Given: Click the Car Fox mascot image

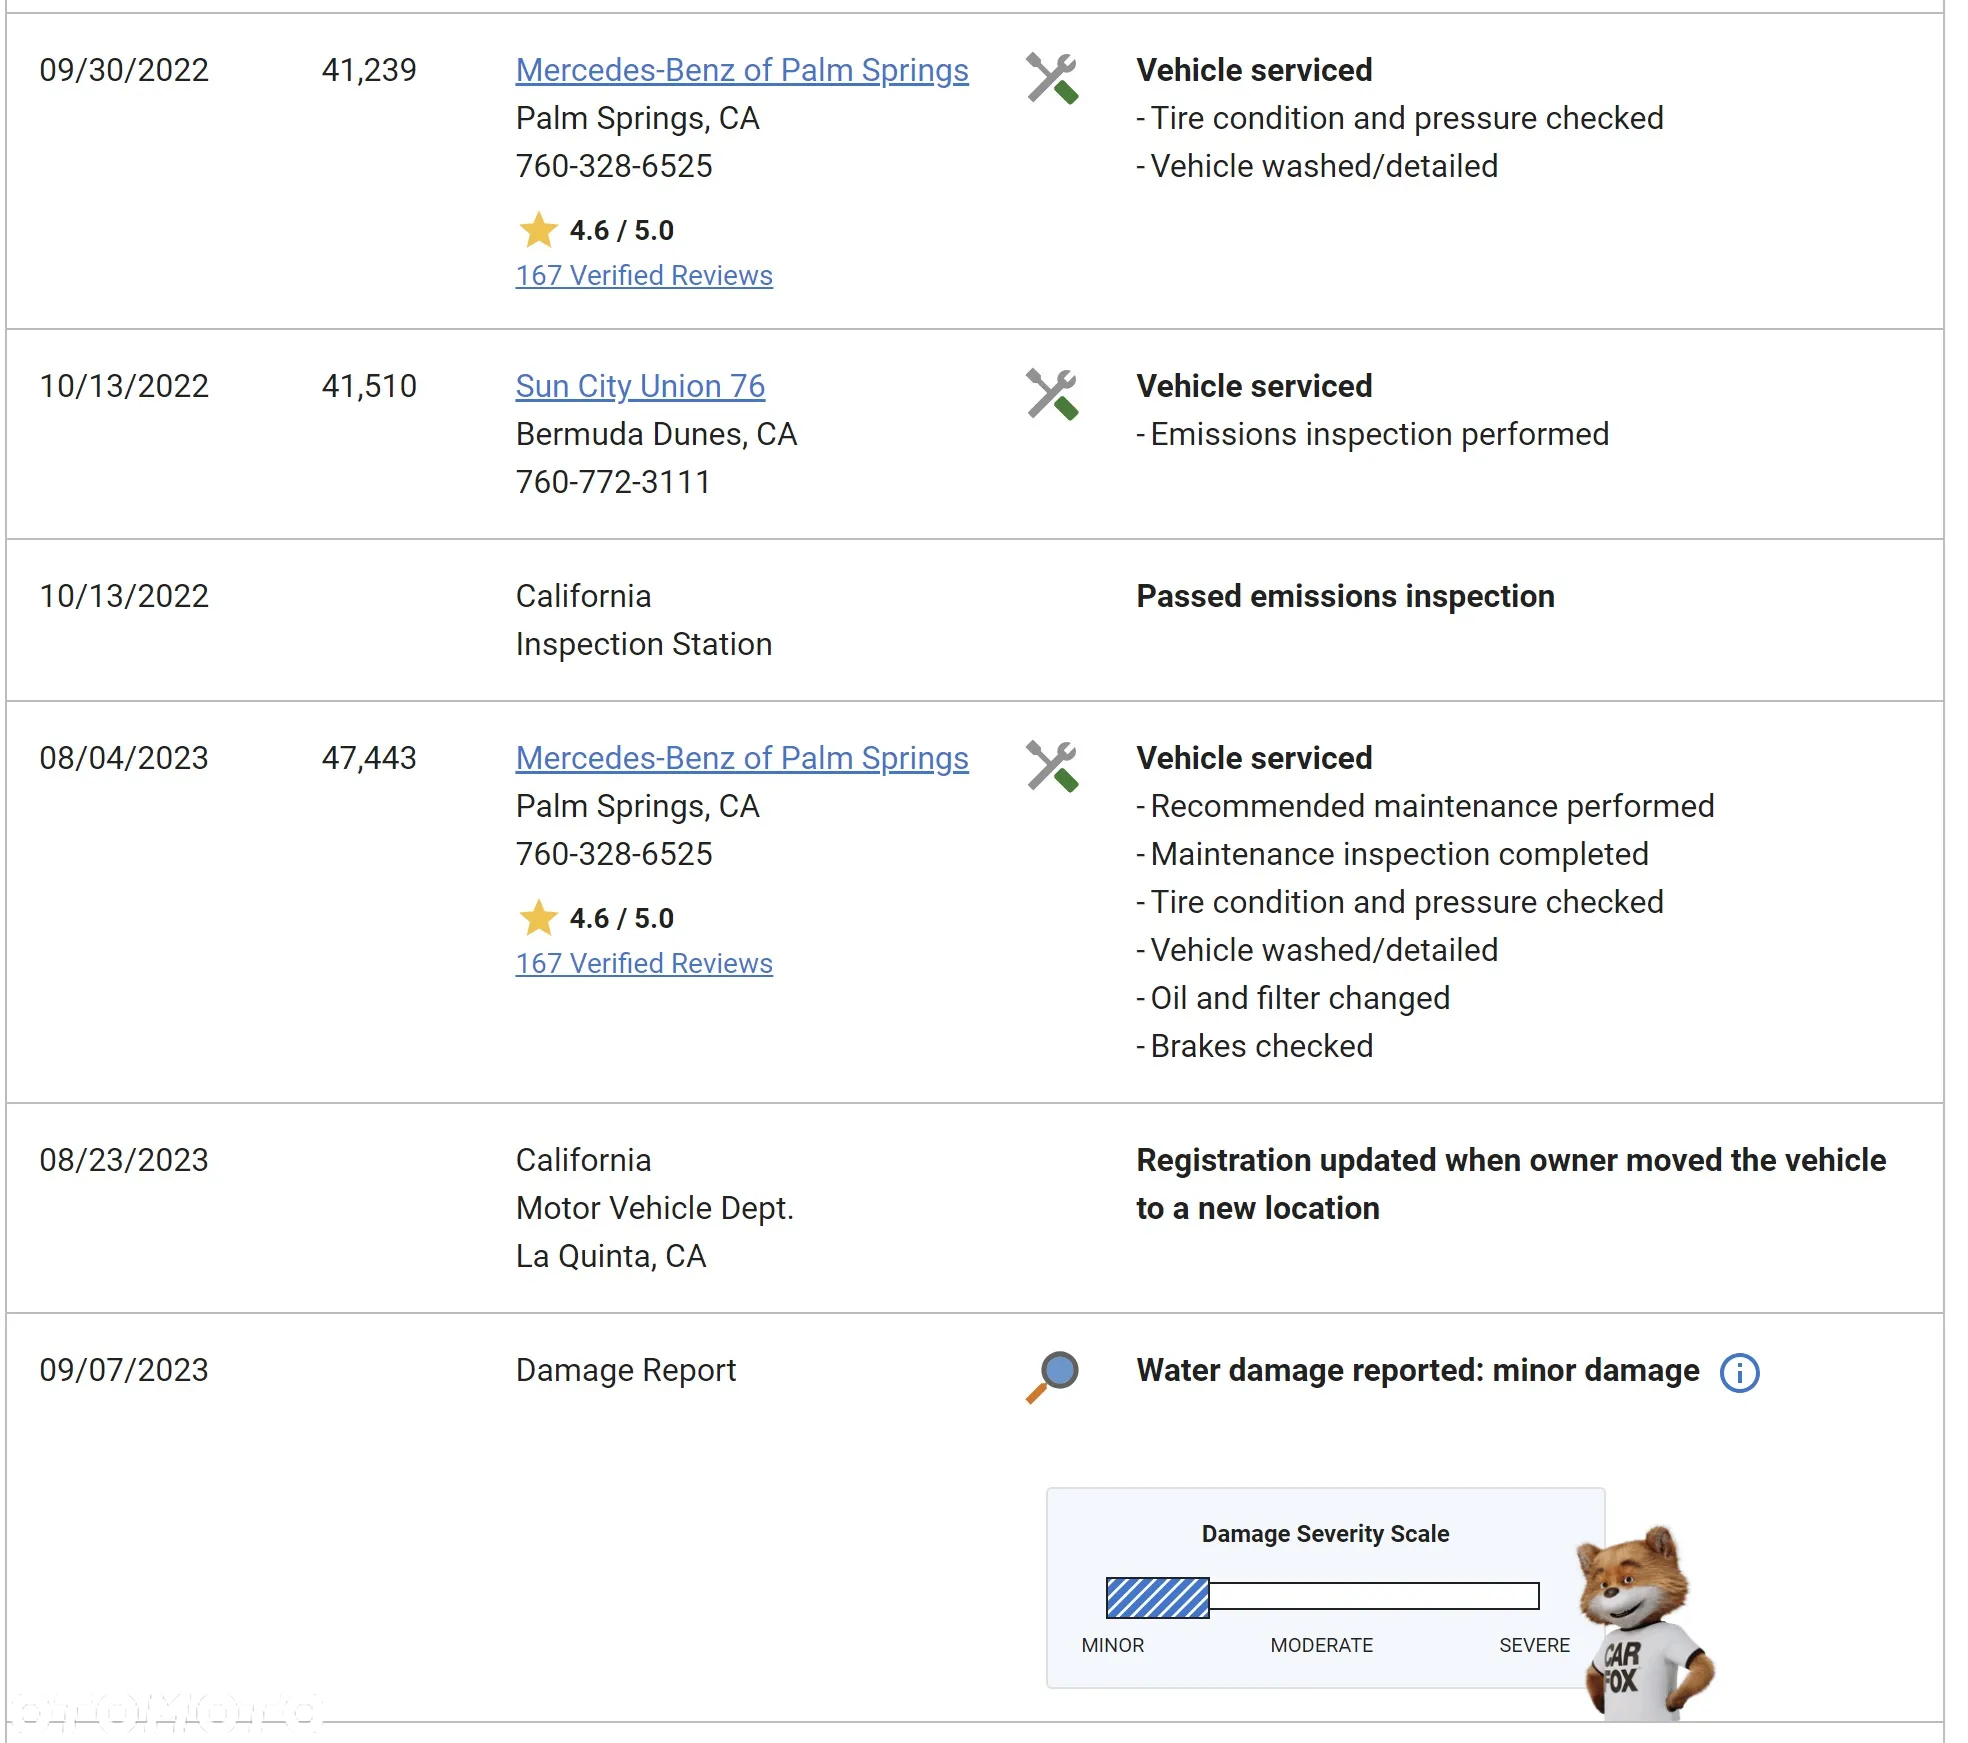Looking at the screenshot, I should (x=1645, y=1621).
